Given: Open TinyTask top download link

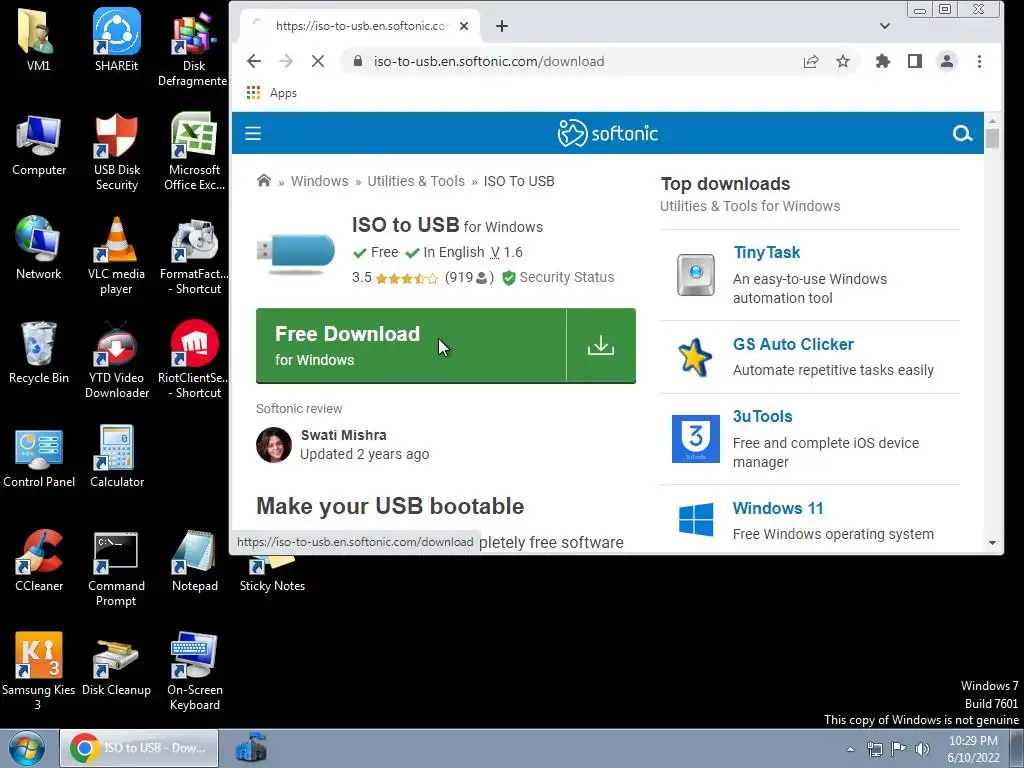Looking at the screenshot, I should tap(767, 252).
